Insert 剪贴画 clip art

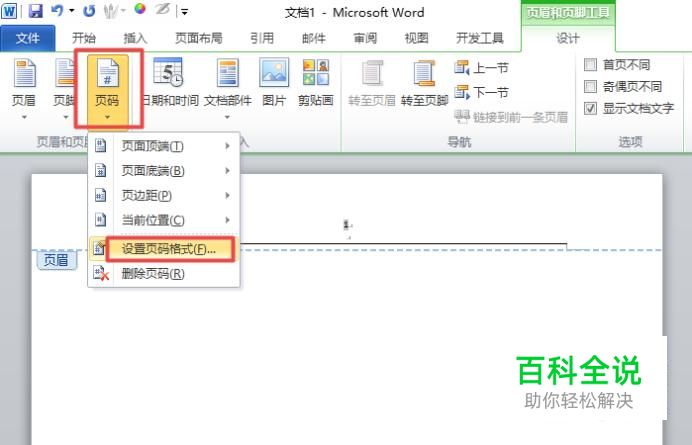316,83
